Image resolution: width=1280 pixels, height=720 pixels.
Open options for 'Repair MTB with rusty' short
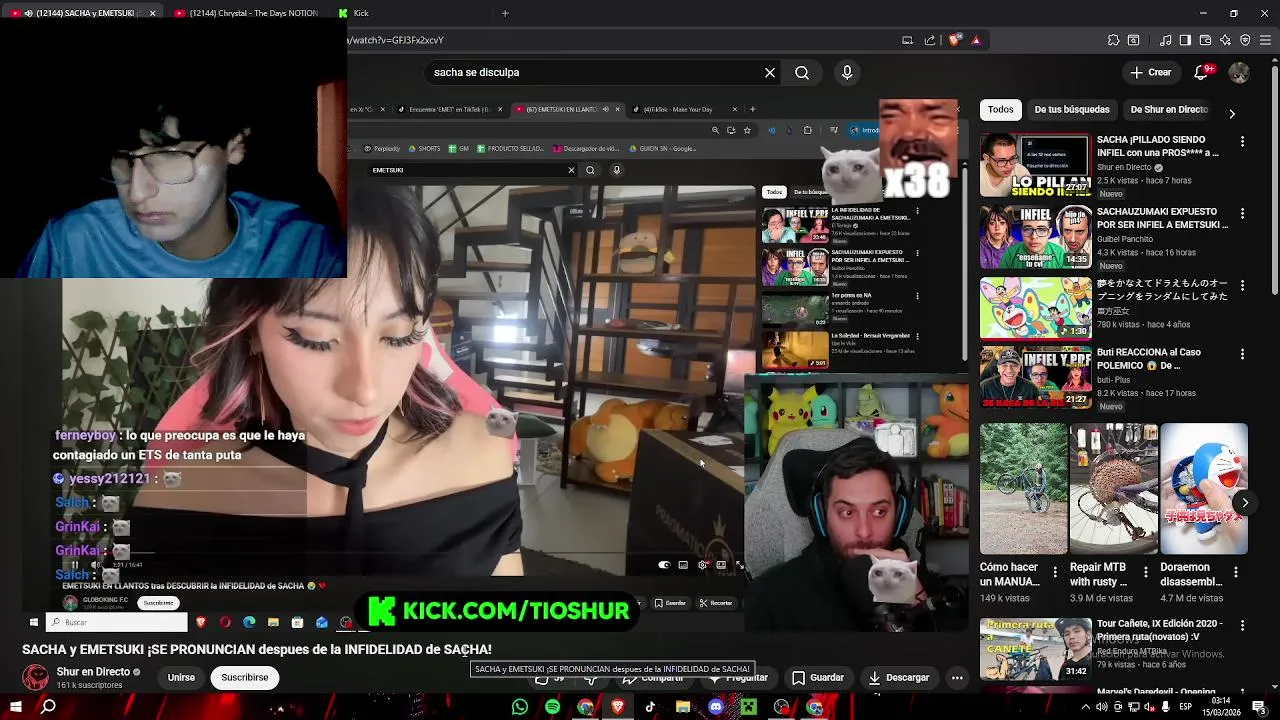click(1145, 572)
